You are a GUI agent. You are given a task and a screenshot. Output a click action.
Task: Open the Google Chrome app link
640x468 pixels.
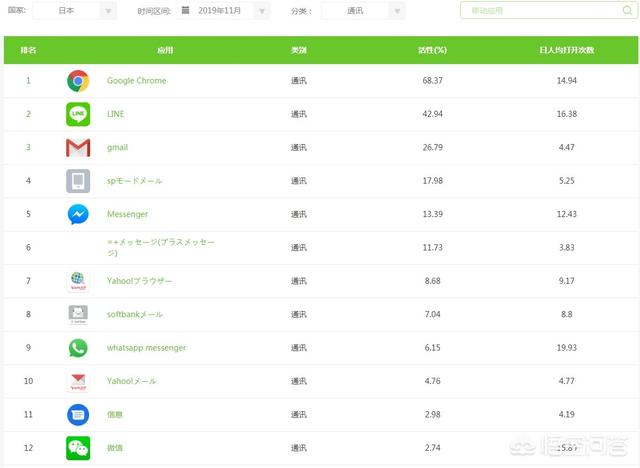136,81
